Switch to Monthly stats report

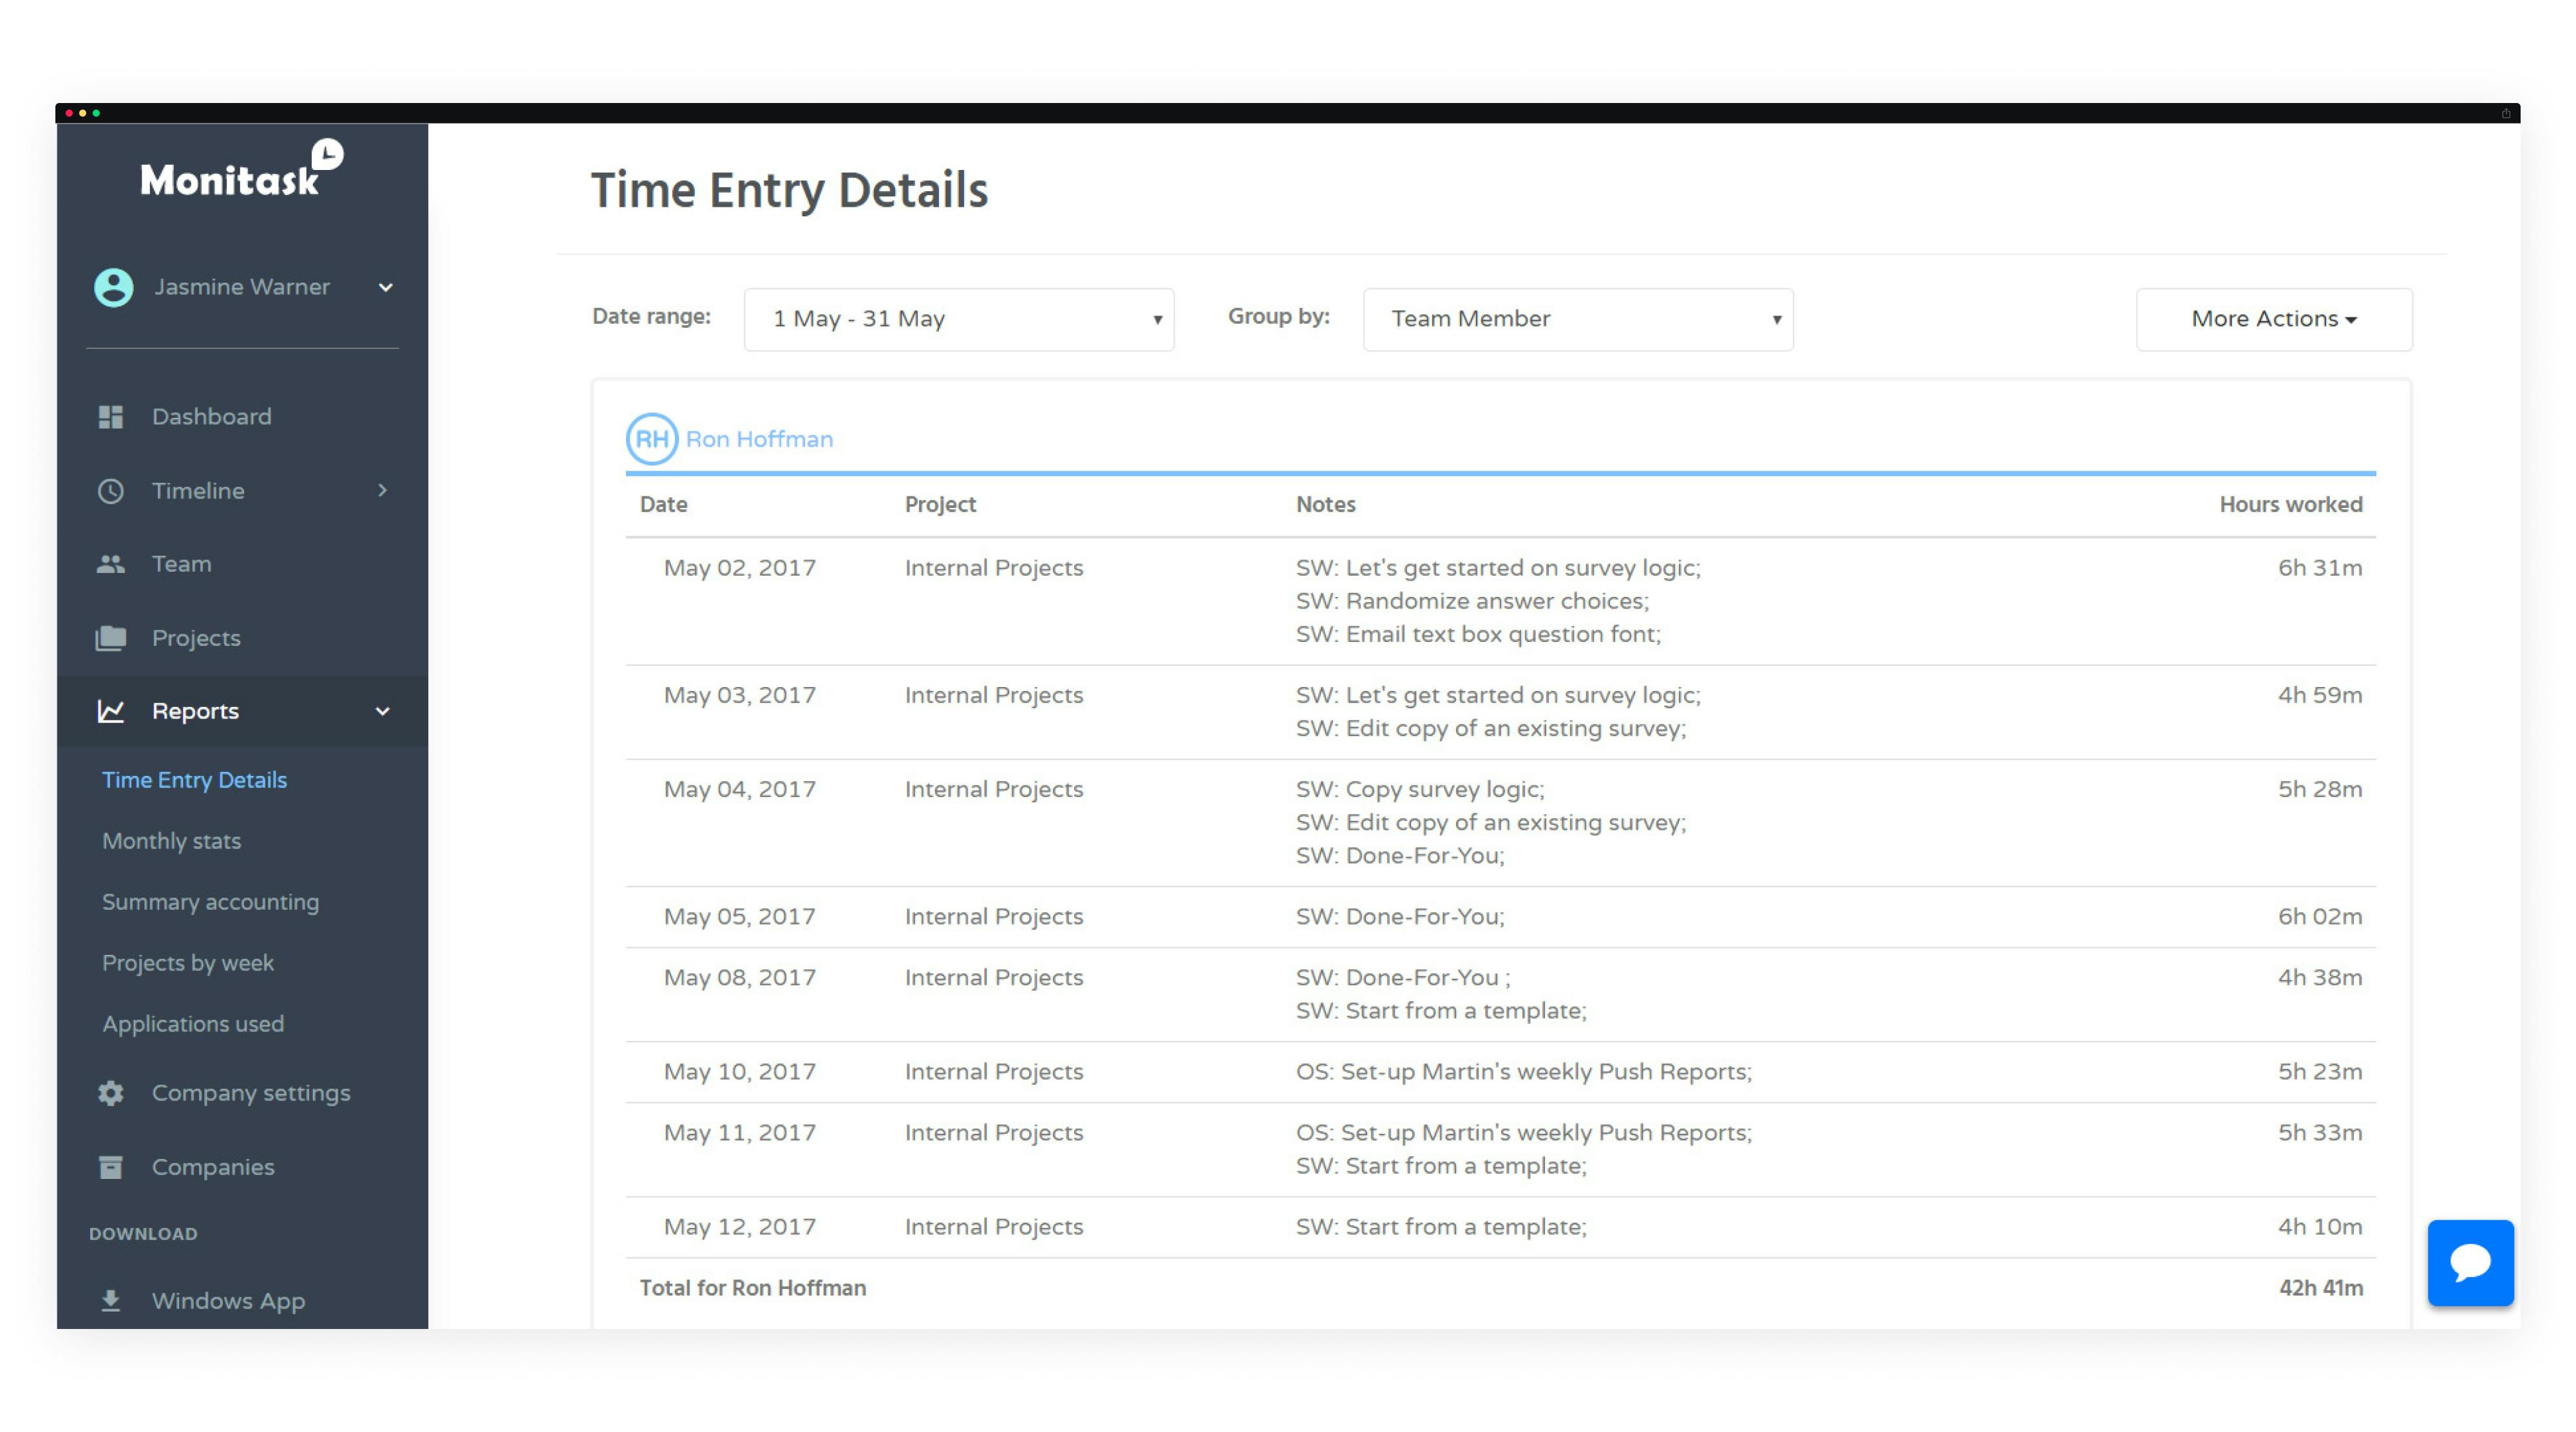coord(171,840)
